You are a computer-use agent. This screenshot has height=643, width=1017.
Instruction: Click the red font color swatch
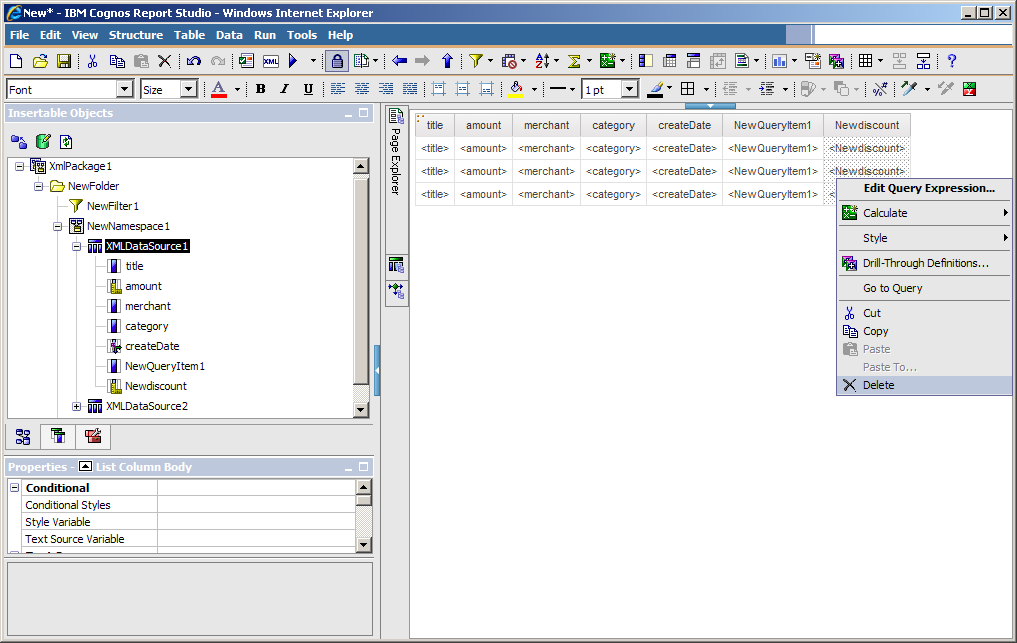219,89
